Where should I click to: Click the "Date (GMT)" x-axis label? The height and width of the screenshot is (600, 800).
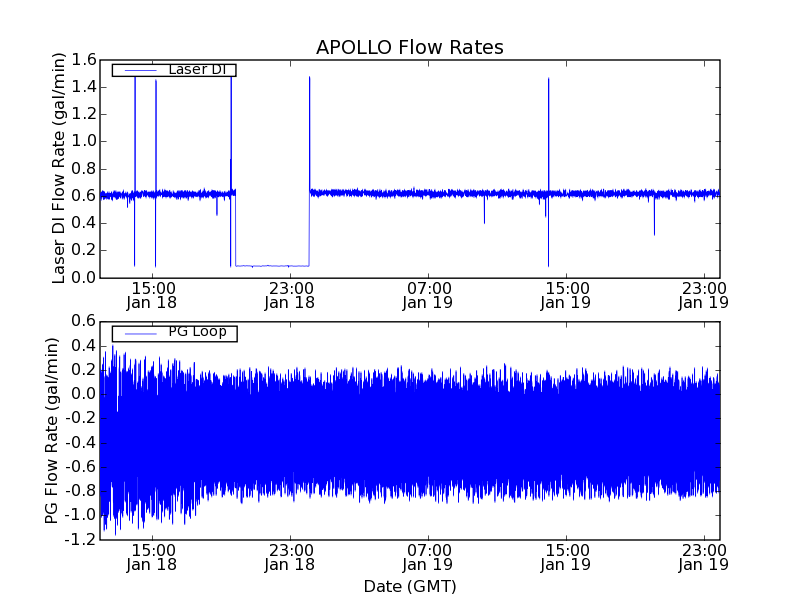pos(410,586)
